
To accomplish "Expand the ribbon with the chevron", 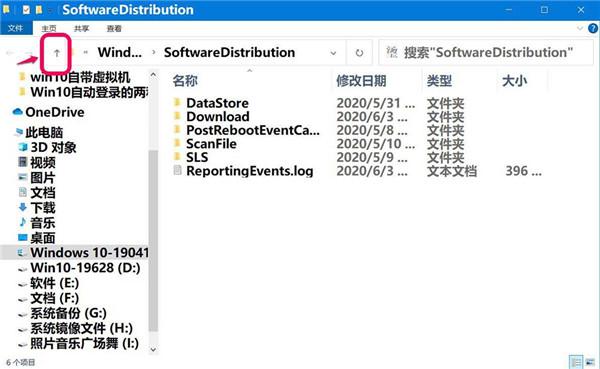I will (x=580, y=28).
